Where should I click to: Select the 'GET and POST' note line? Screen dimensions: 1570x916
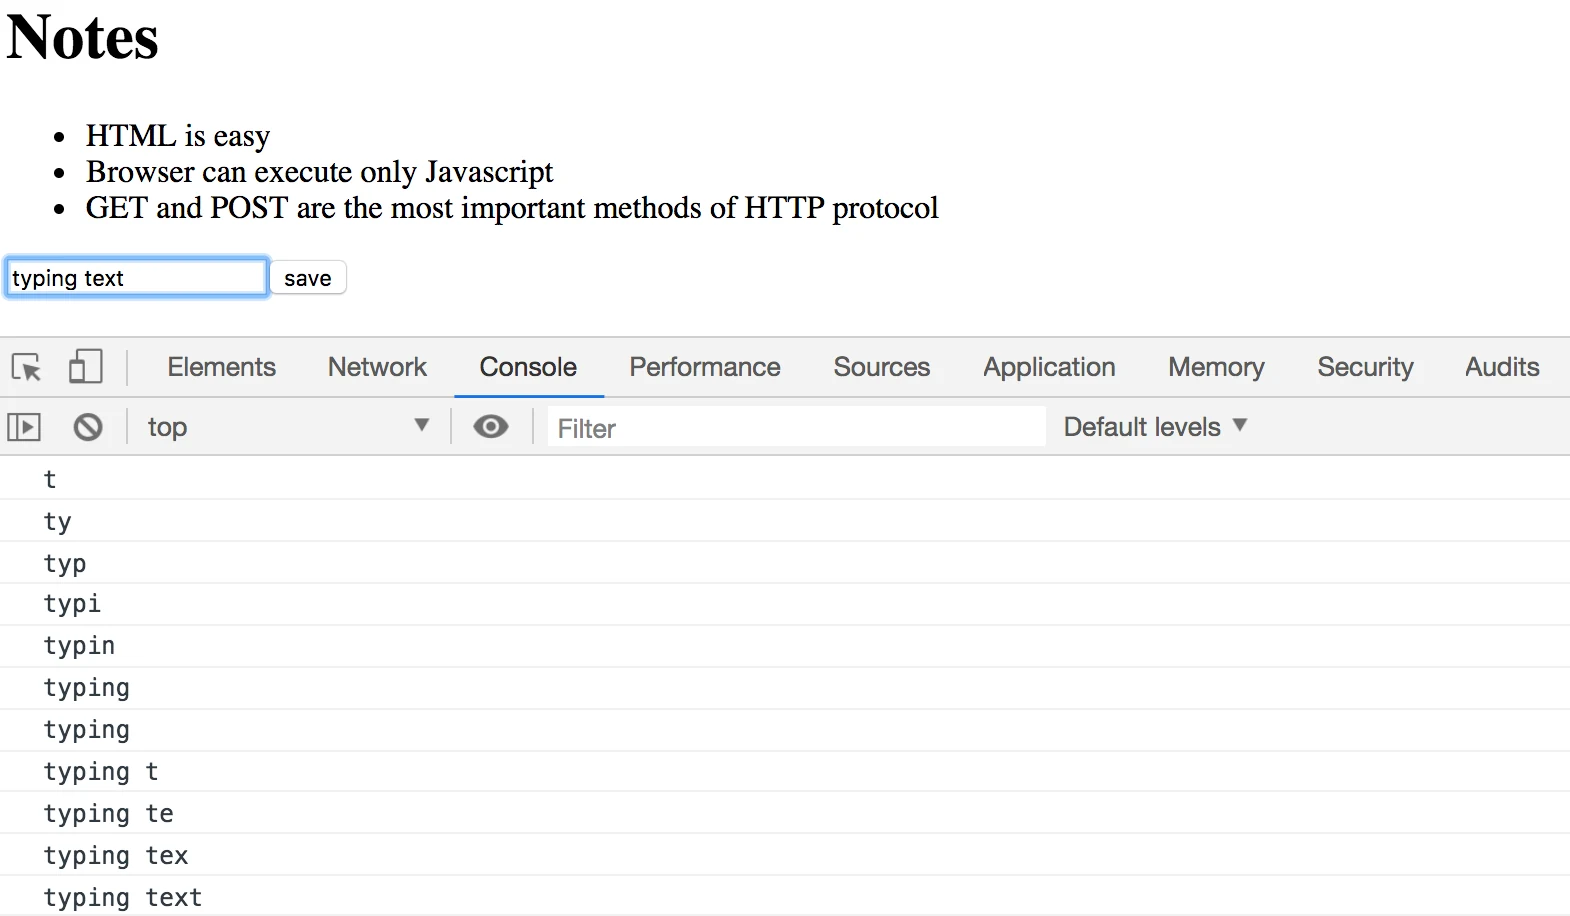click(512, 207)
